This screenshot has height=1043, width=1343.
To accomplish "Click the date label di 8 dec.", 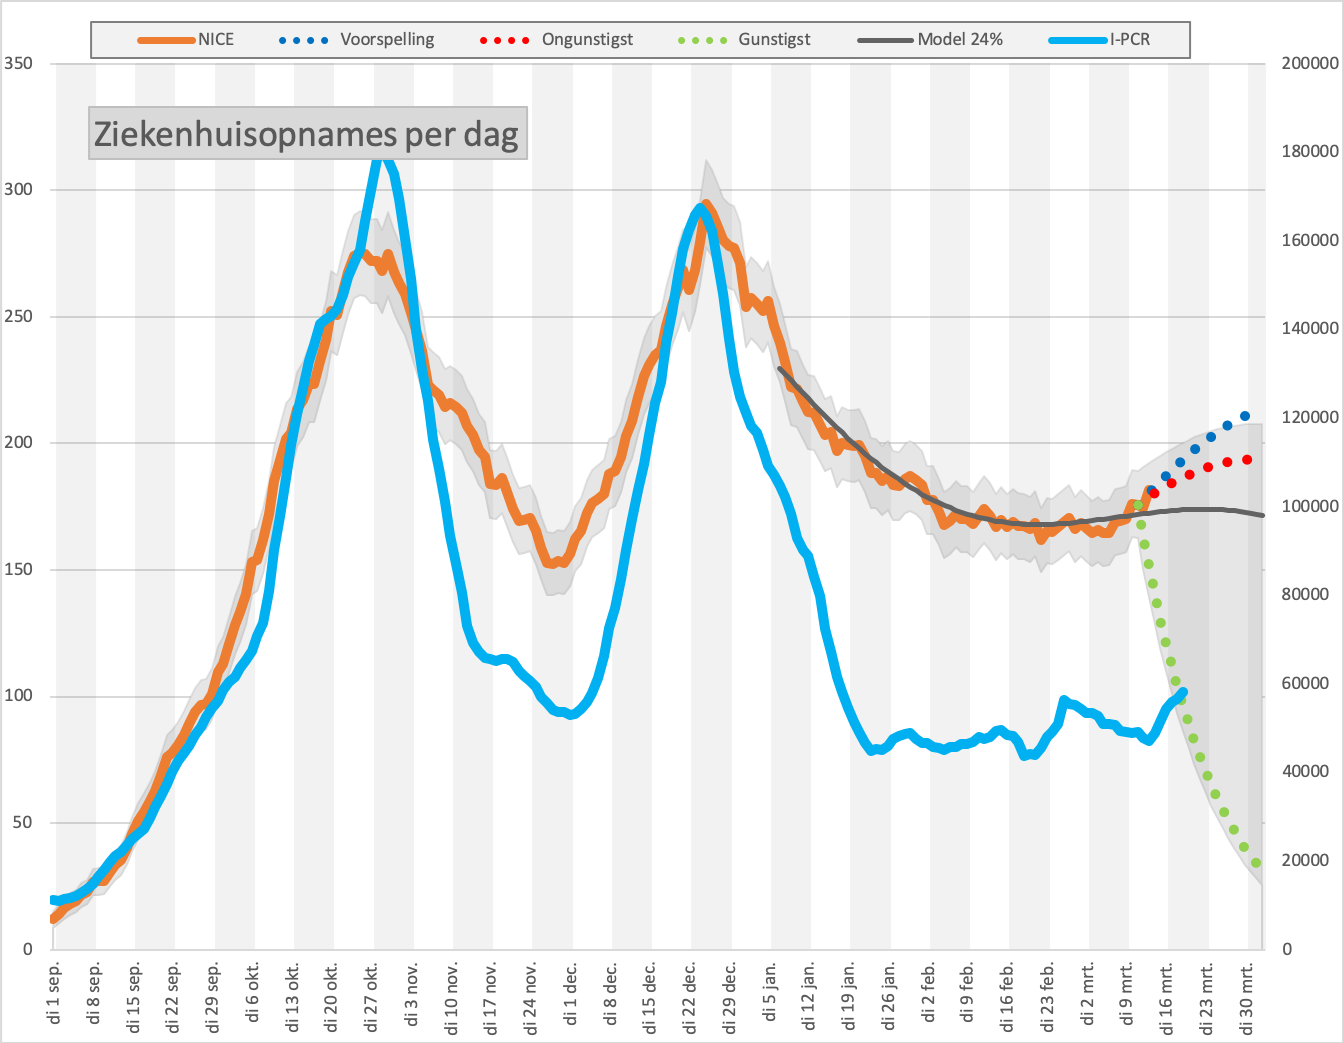I will (612, 993).
